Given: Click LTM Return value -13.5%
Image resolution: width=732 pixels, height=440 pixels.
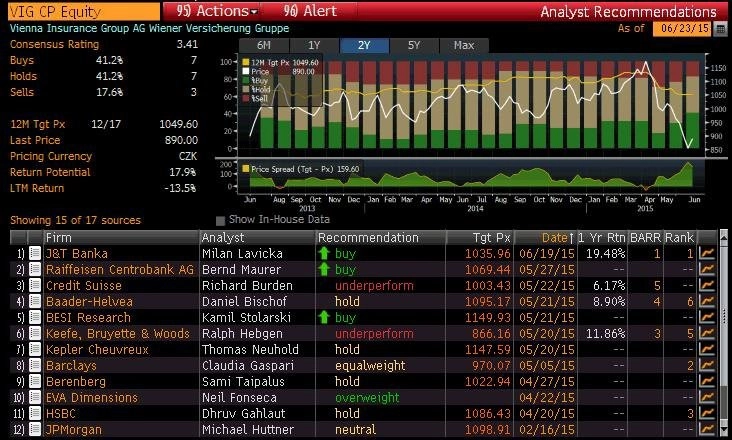Looking at the screenshot, I should tap(180, 189).
